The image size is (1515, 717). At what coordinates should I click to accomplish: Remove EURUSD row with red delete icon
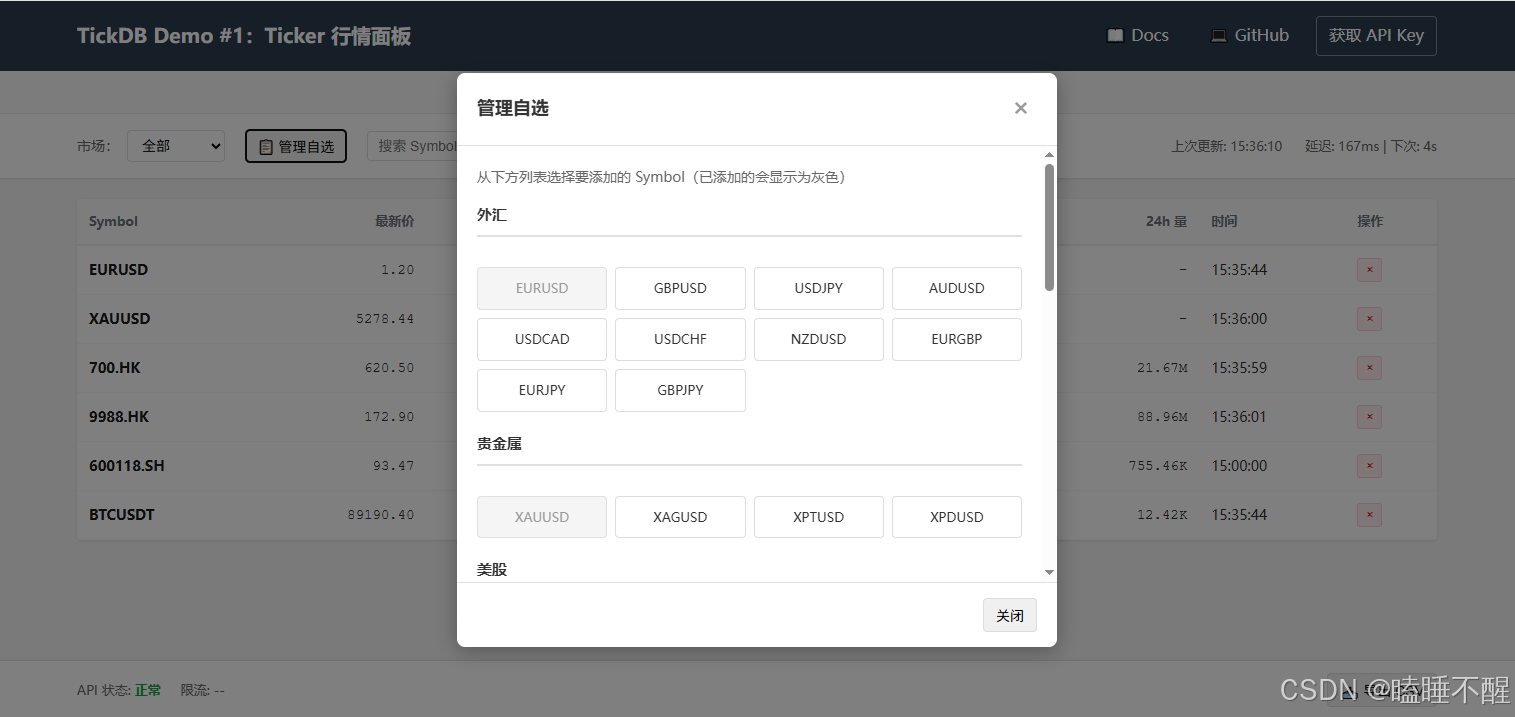click(x=1369, y=270)
